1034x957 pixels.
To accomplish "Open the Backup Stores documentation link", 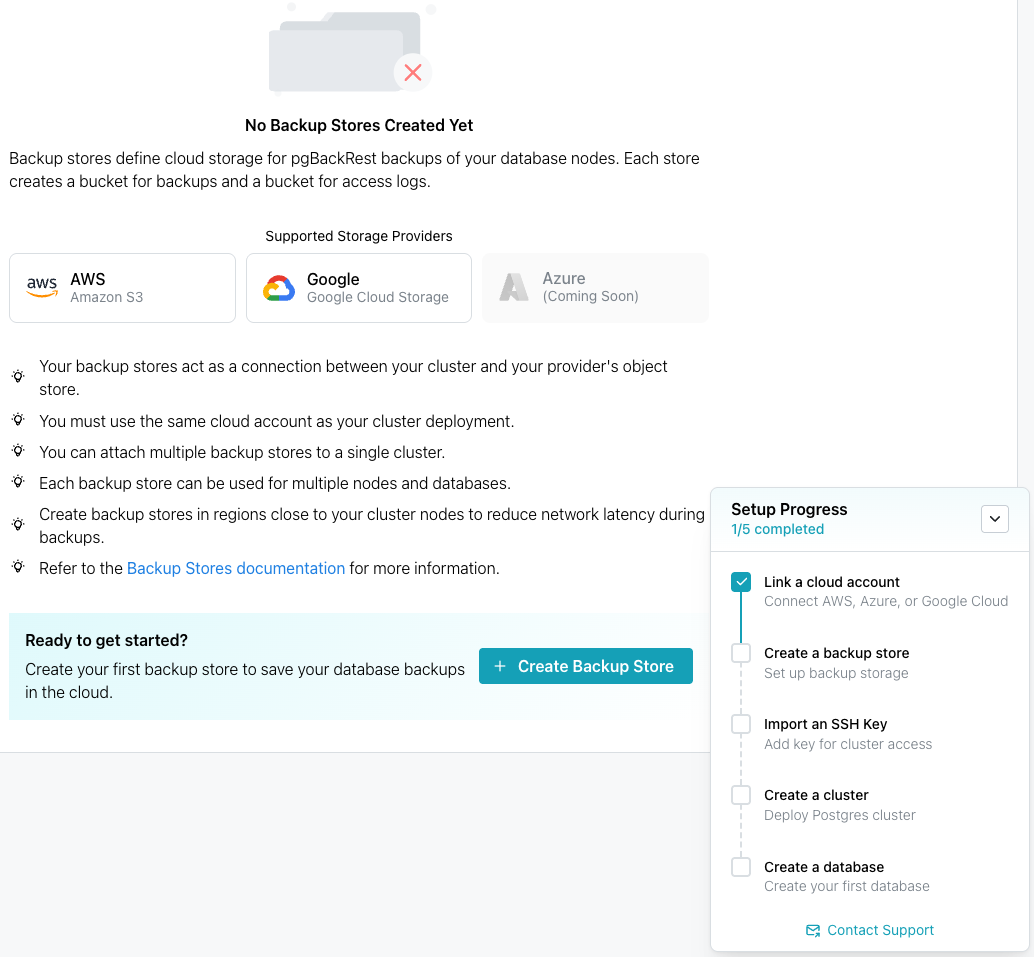I will 236,568.
